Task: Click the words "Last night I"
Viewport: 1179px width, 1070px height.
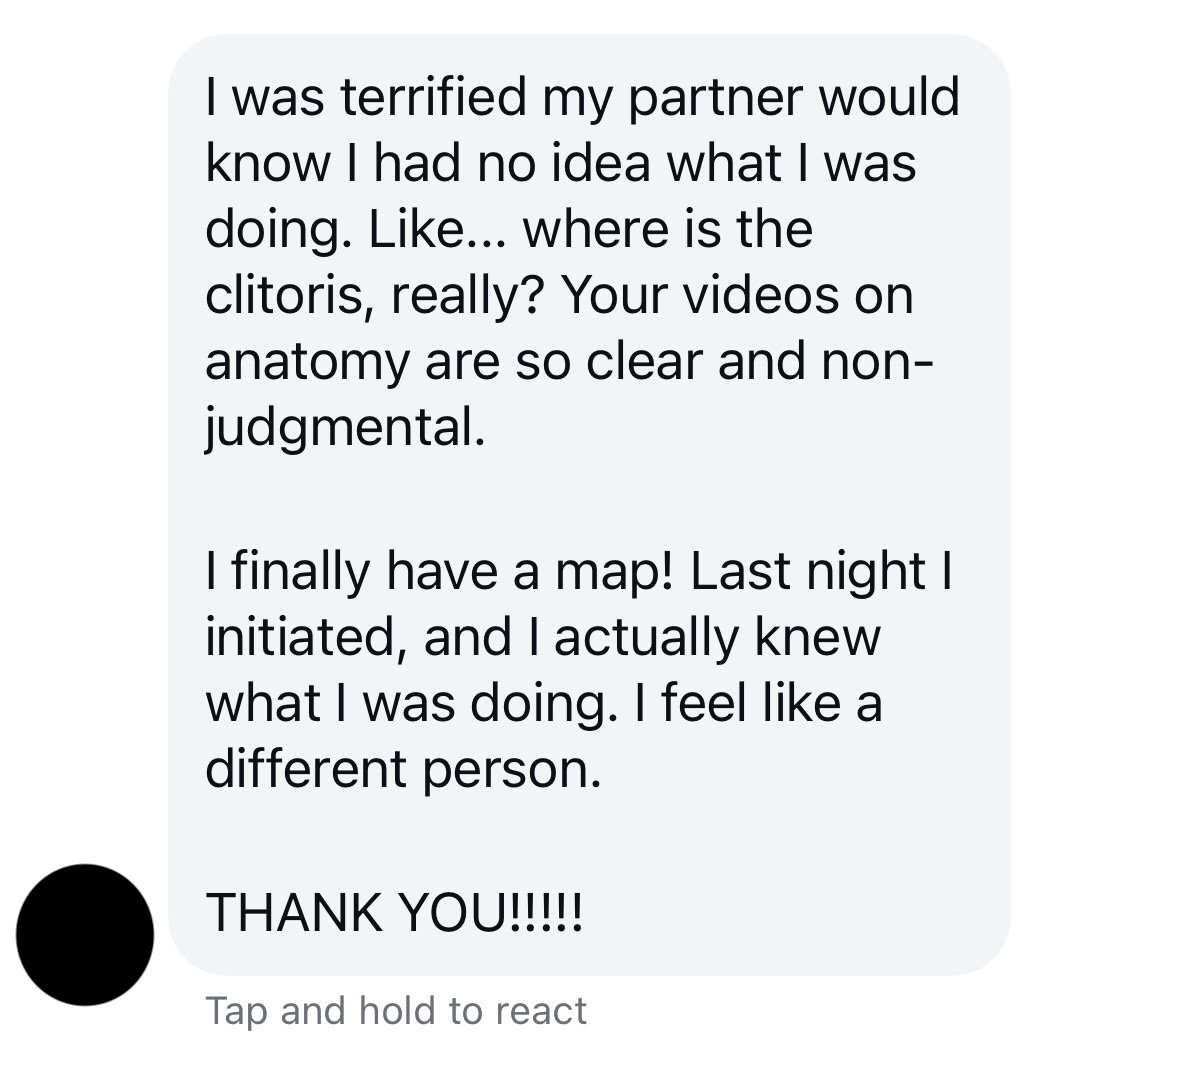Action: (x=819, y=571)
